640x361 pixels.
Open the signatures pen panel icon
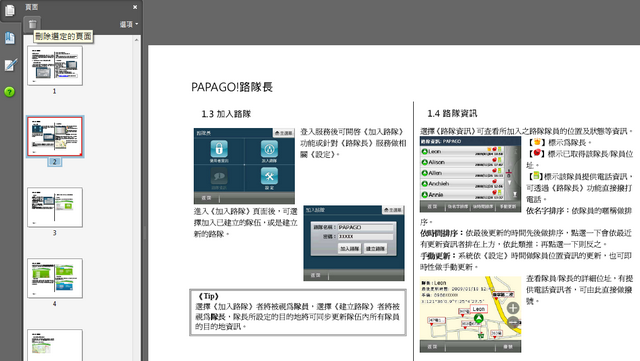click(x=10, y=64)
